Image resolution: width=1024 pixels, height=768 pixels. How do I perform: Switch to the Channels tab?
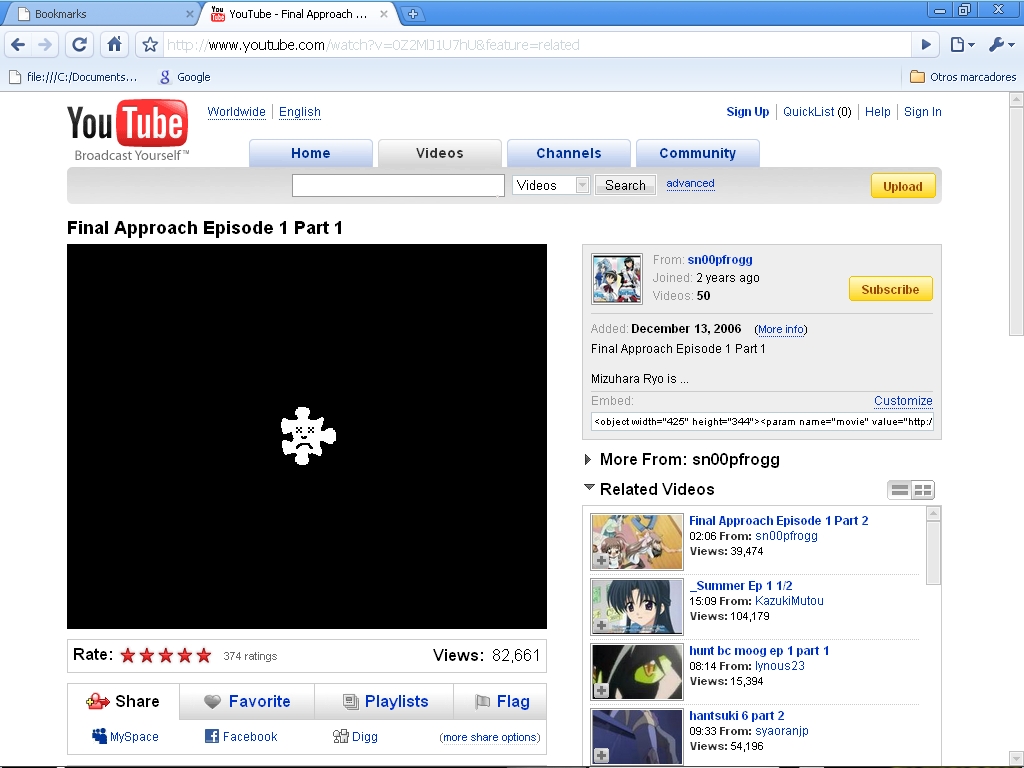pos(569,153)
